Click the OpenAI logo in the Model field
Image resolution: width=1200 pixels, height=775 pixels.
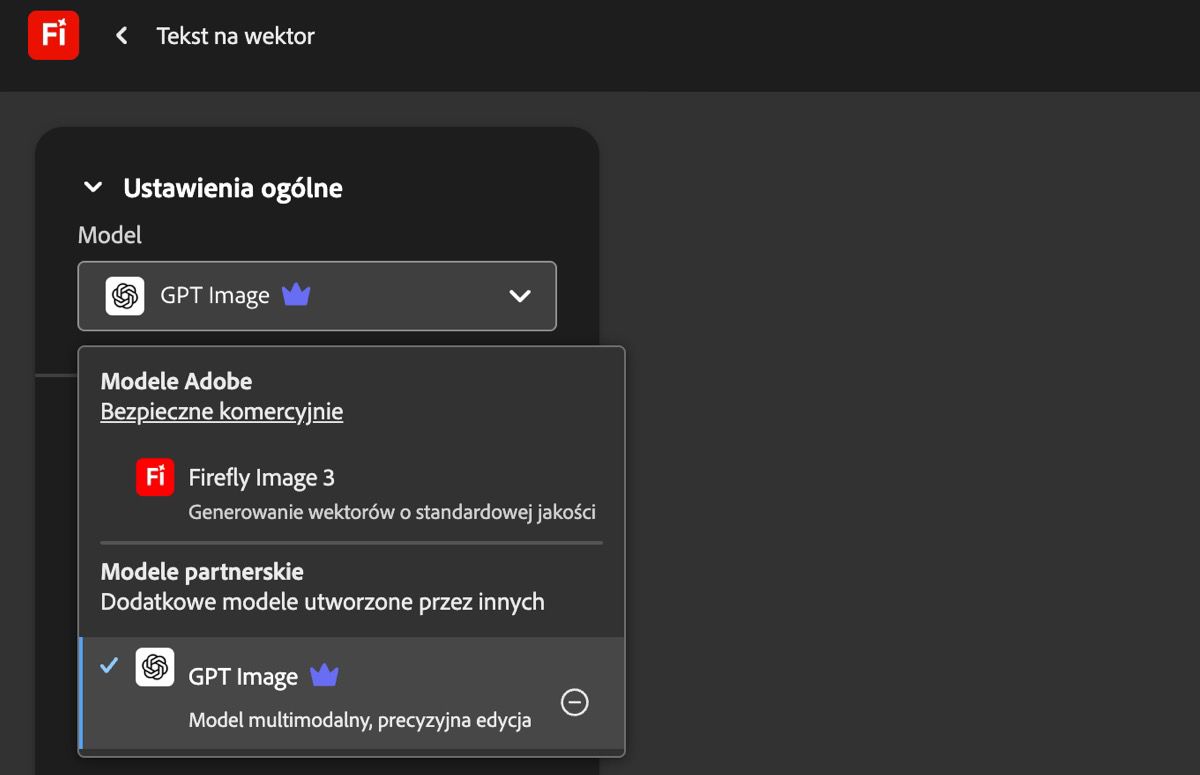pyautogui.click(x=125, y=296)
